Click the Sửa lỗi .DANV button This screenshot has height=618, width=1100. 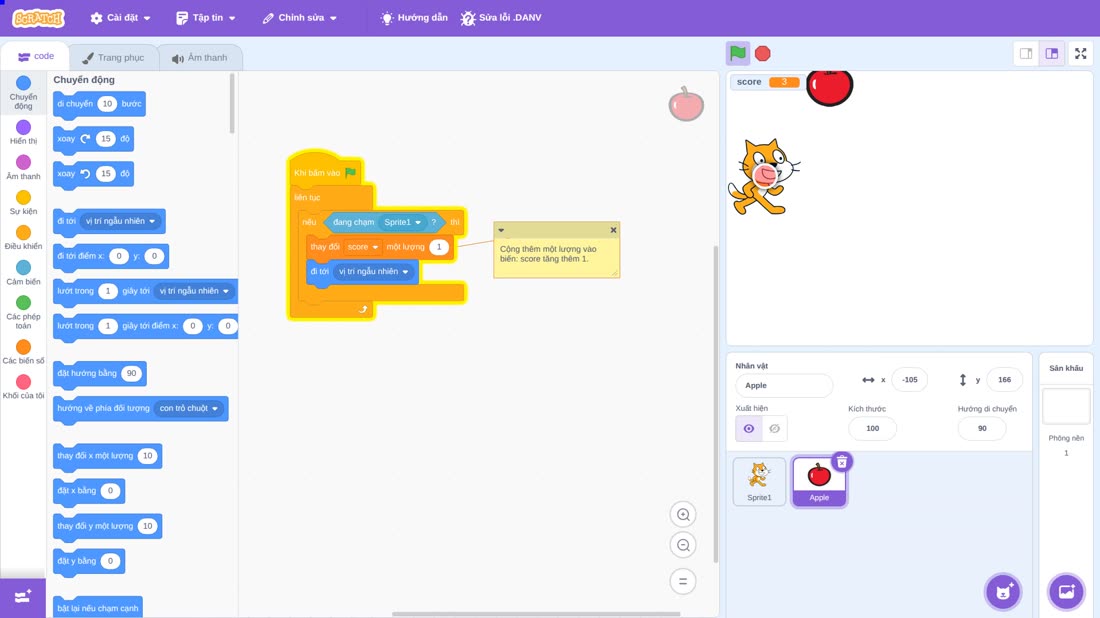501,18
